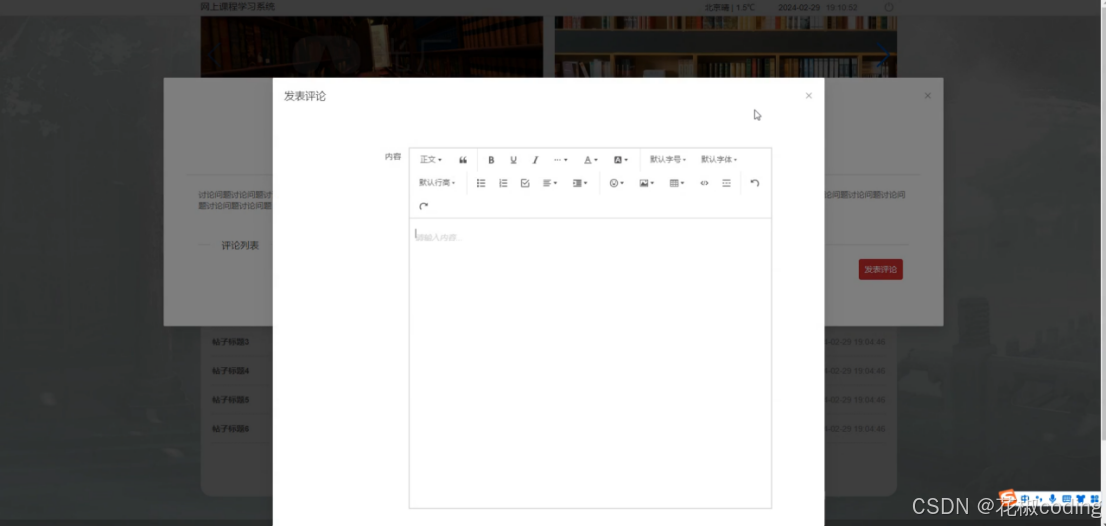Insert a todo checkbox item

[525, 183]
